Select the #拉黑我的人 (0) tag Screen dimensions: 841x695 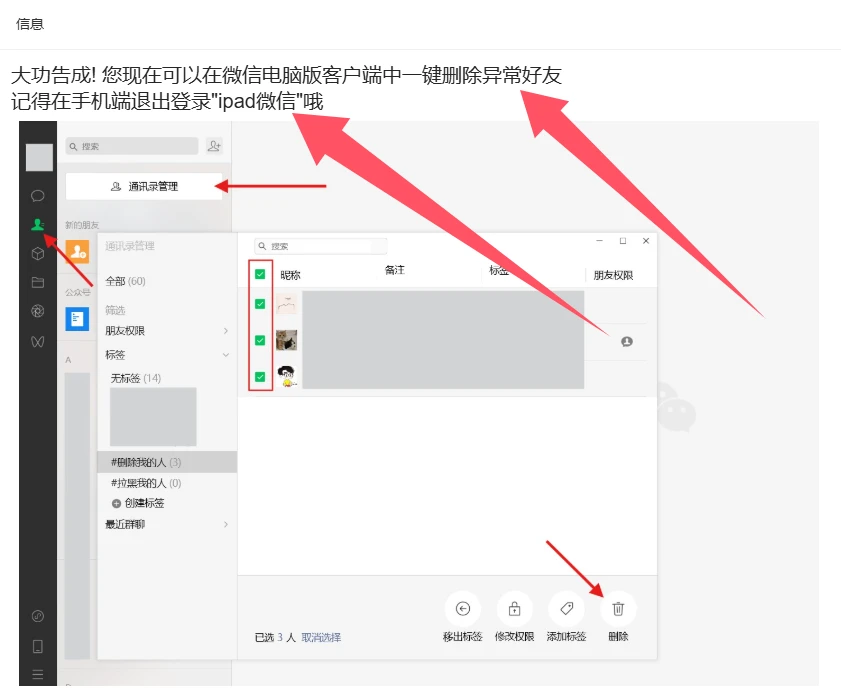[146, 483]
